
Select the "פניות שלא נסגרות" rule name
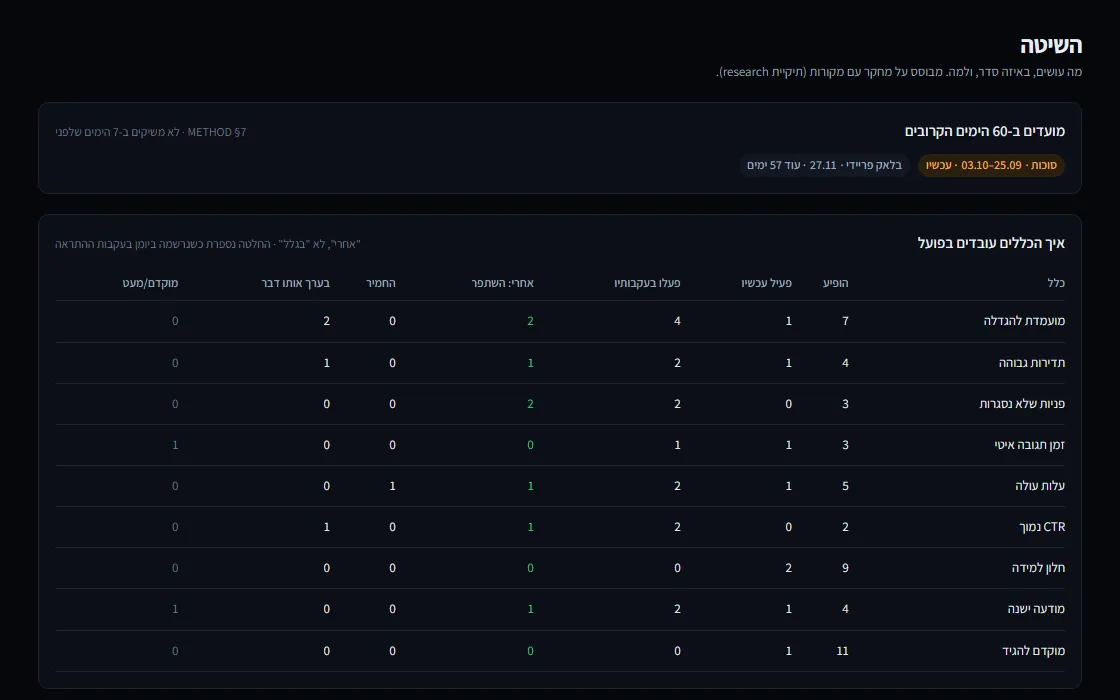click(x=1021, y=404)
